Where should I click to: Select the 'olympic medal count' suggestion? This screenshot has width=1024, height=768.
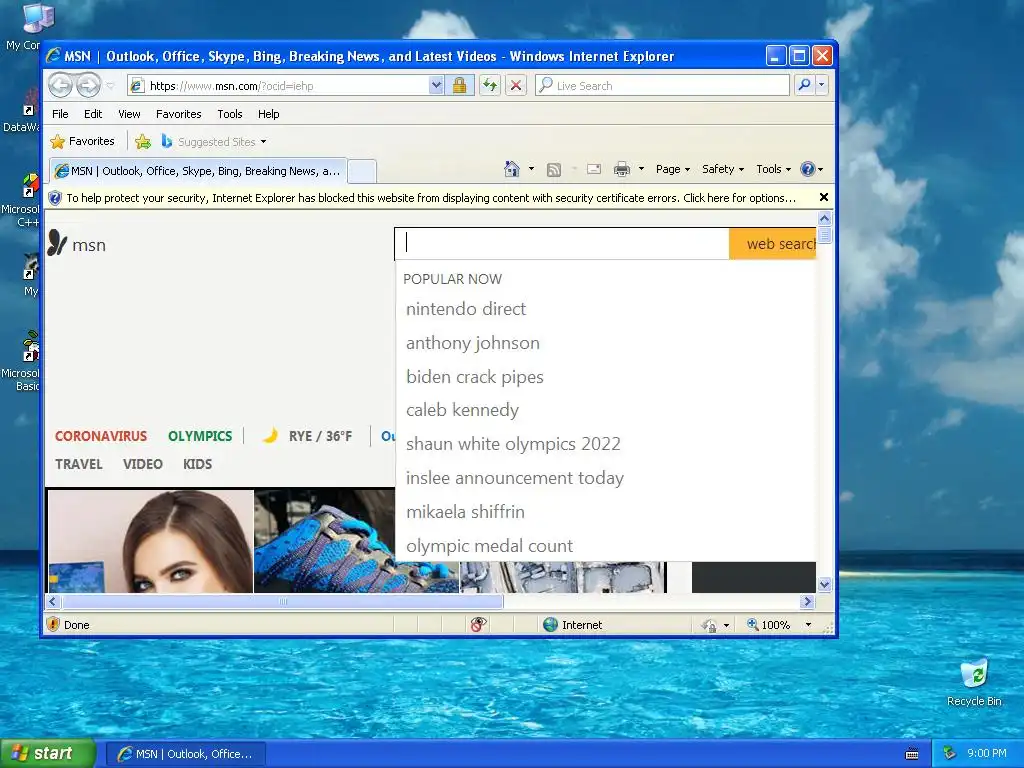pos(489,546)
